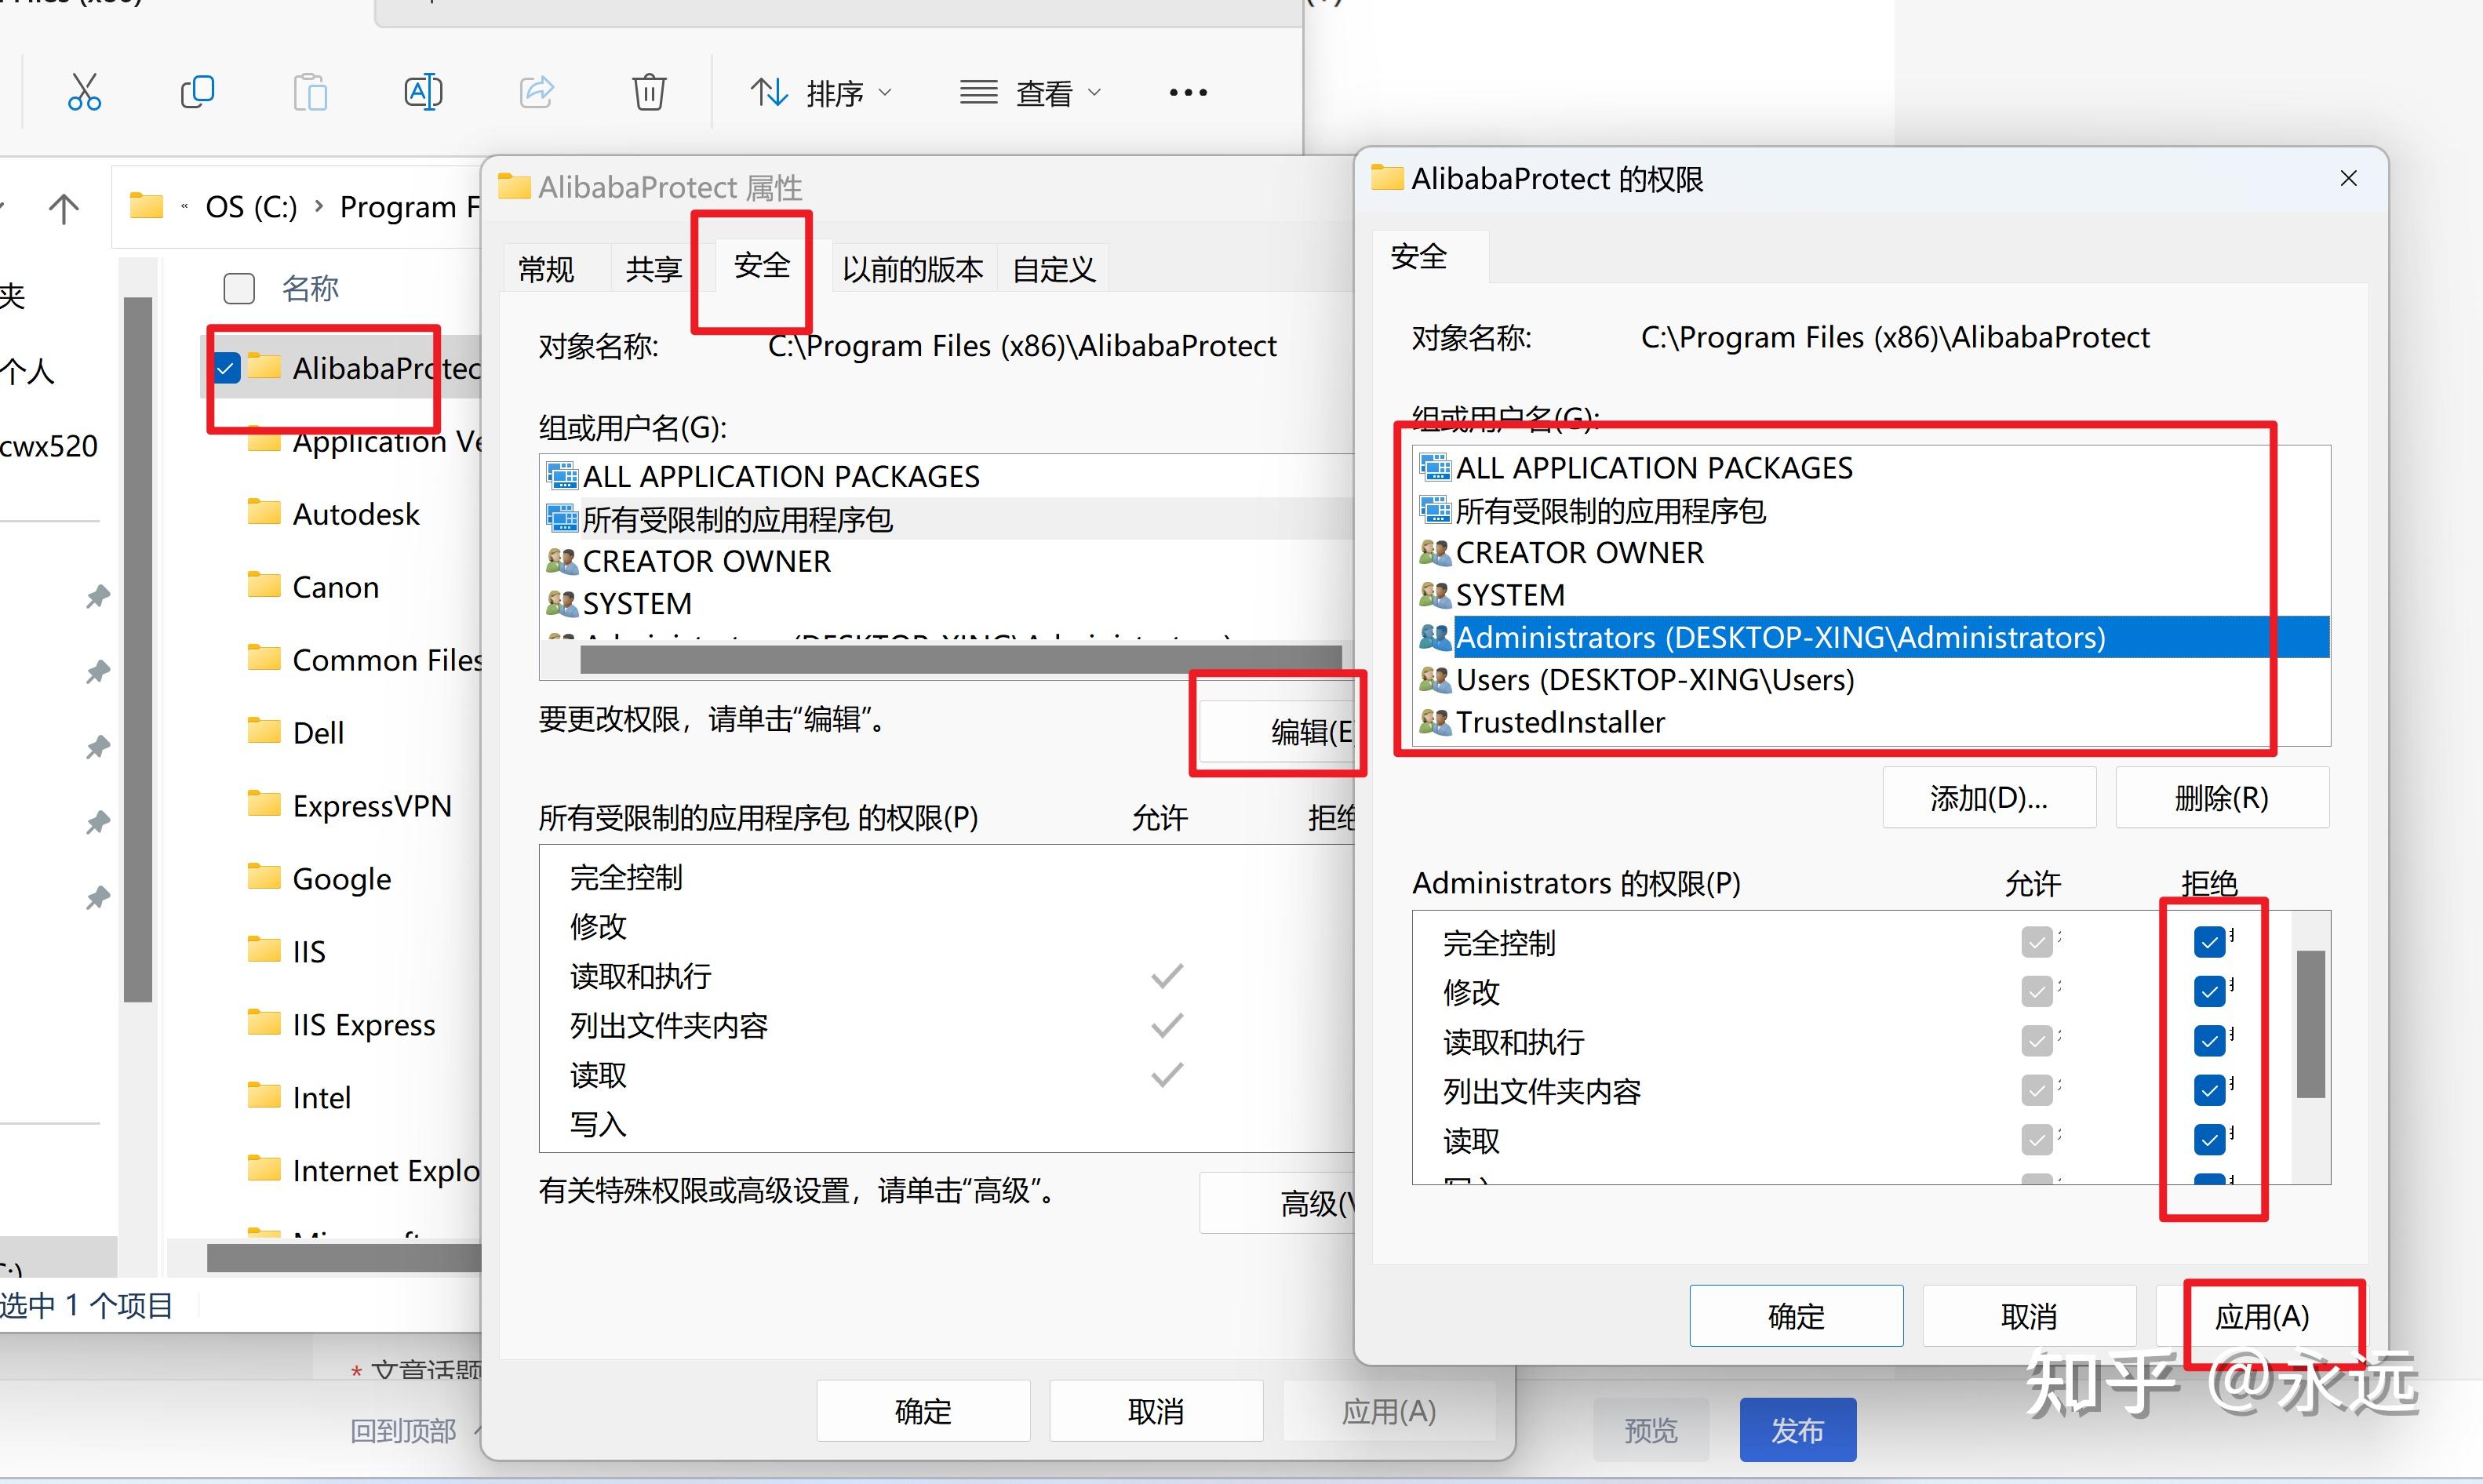Open the three-dots more options menu
This screenshot has height=1484, width=2483.
pyautogui.click(x=1188, y=93)
